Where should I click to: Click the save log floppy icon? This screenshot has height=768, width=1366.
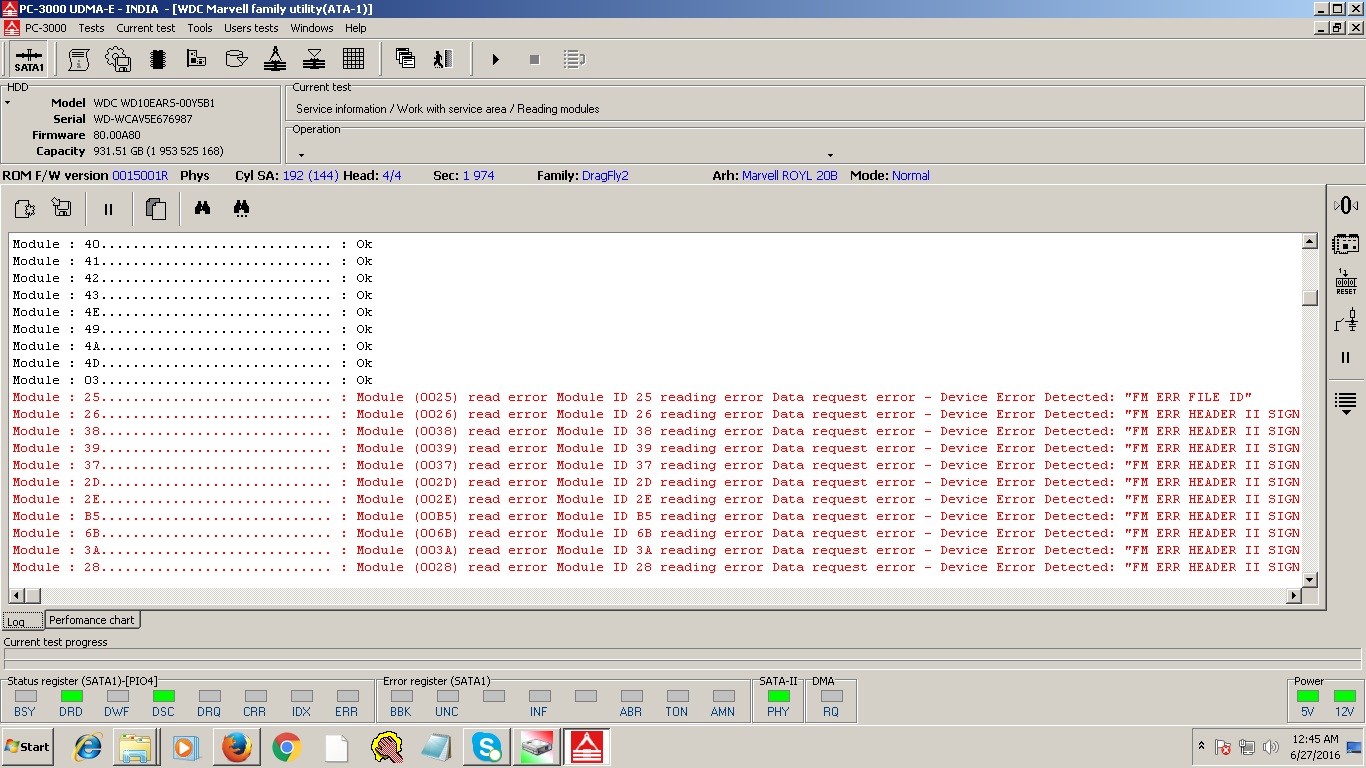pyautogui.click(x=62, y=209)
